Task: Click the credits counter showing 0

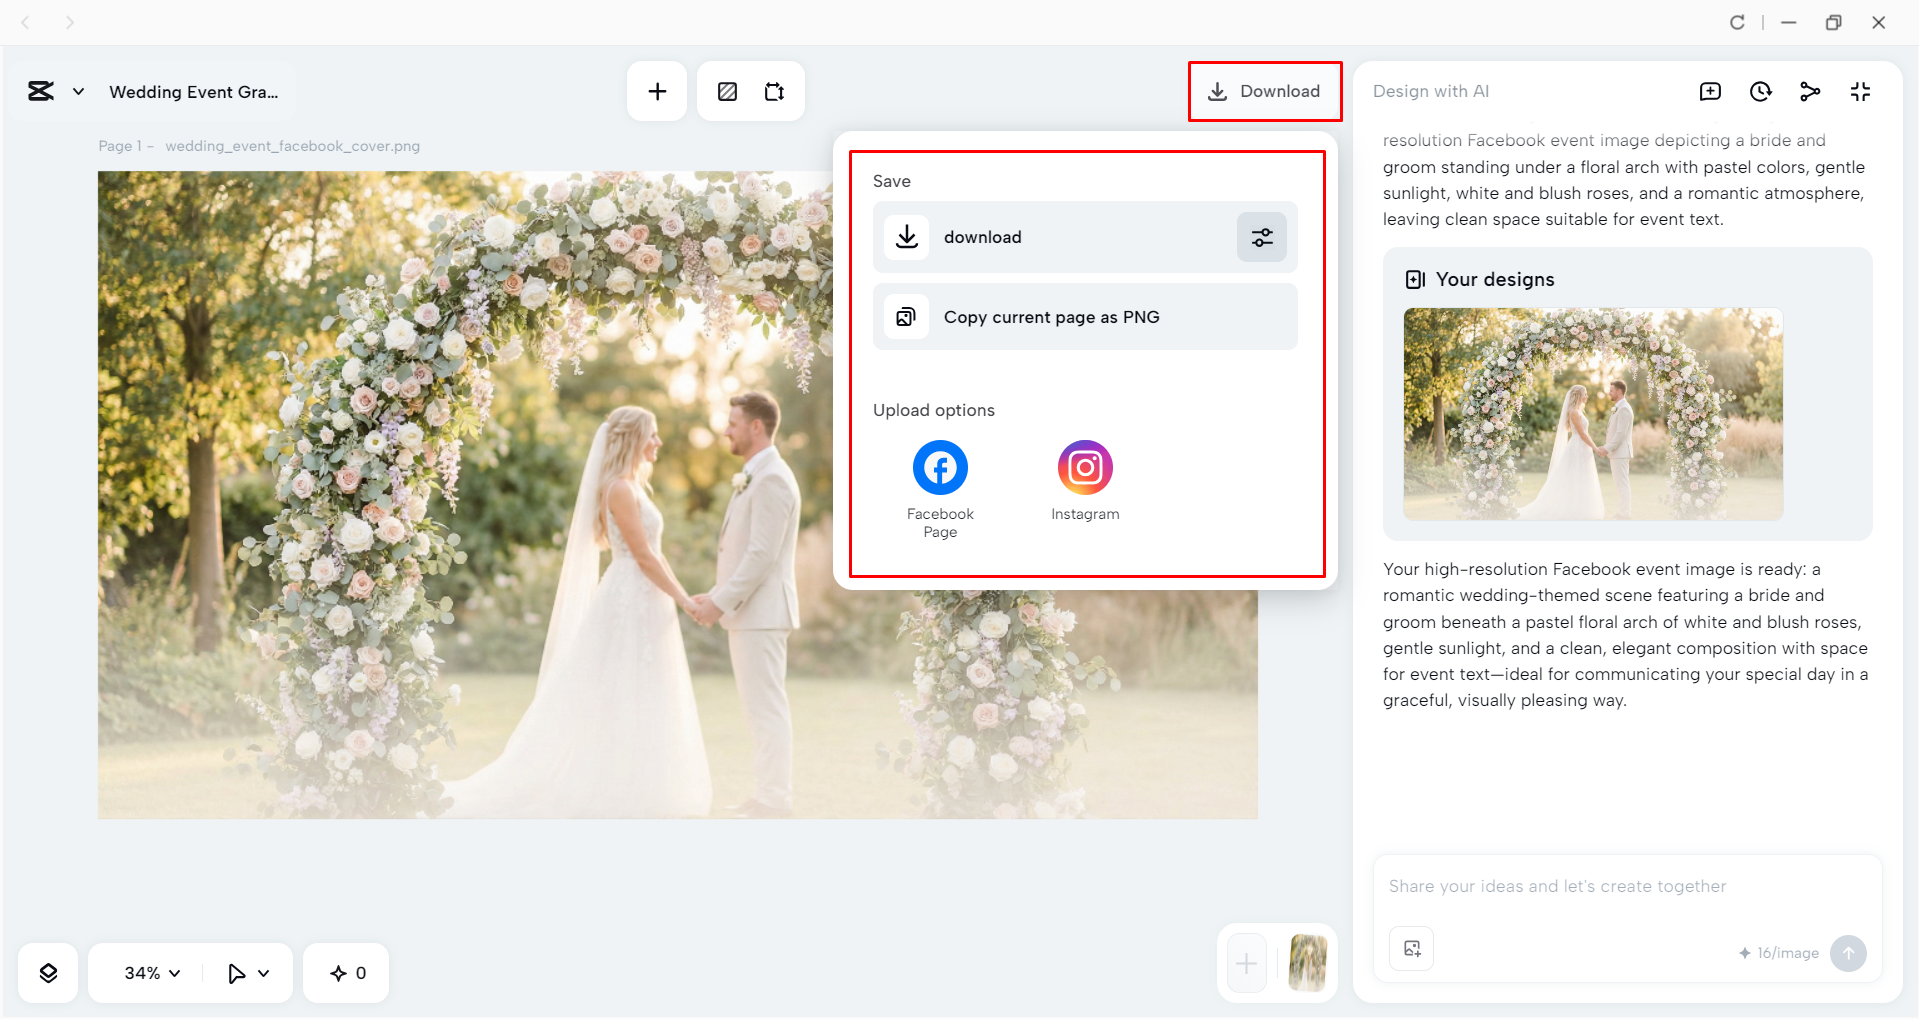Action: coord(347,973)
